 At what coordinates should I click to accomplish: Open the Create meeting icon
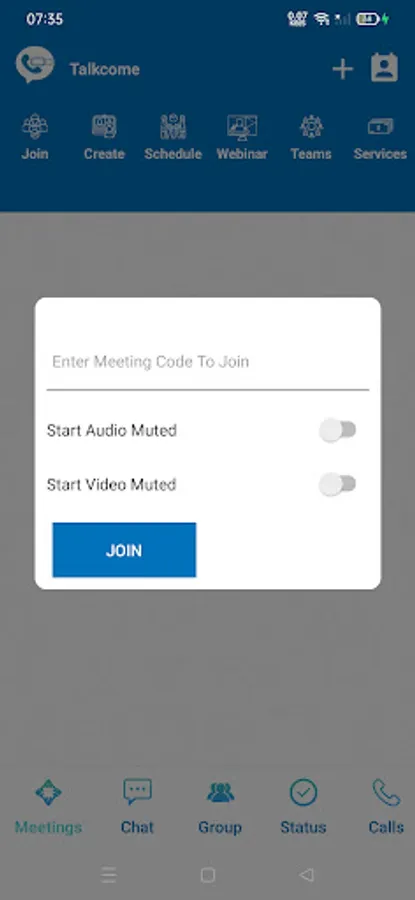[104, 126]
